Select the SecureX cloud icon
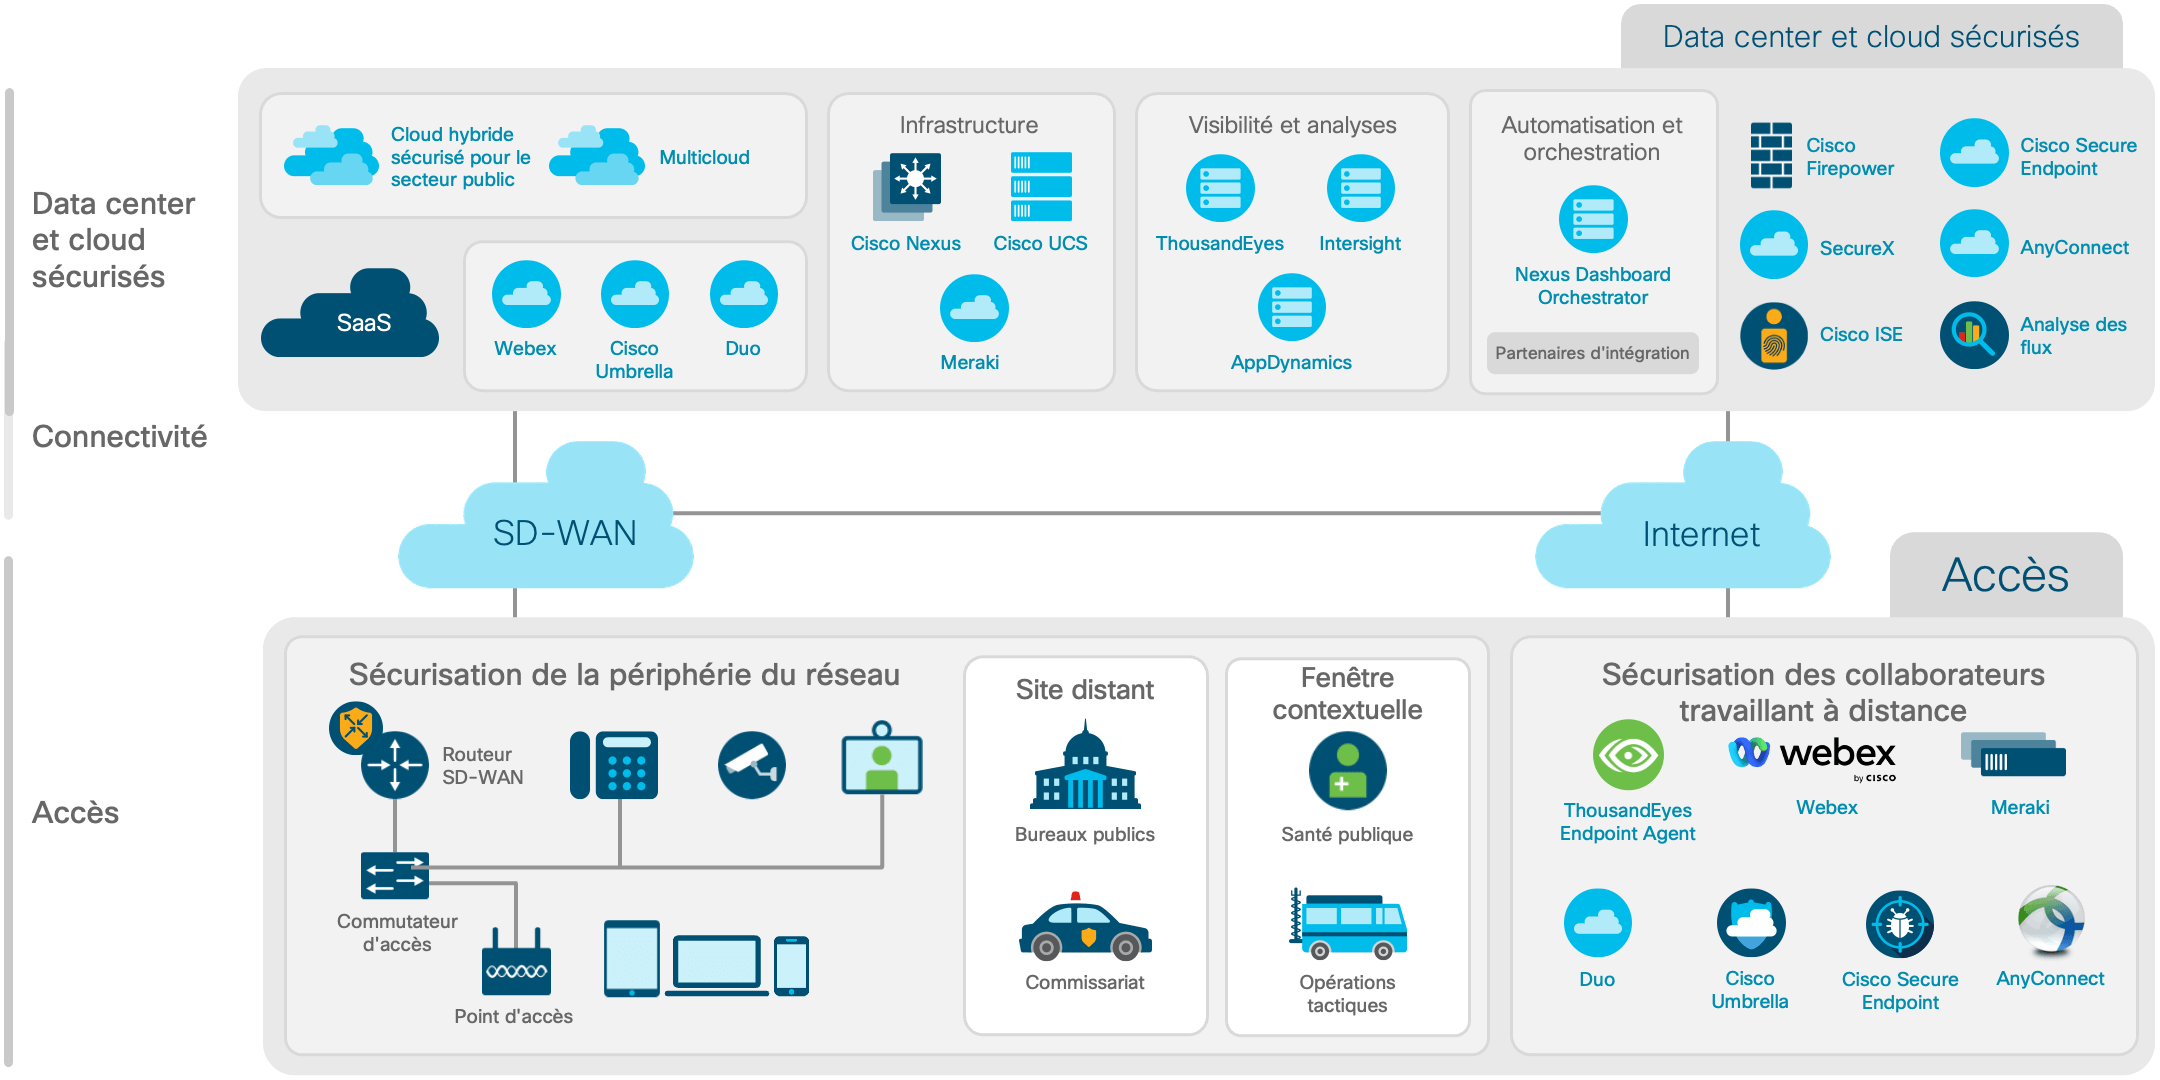This screenshot has height=1080, width=2160. [x=1774, y=244]
